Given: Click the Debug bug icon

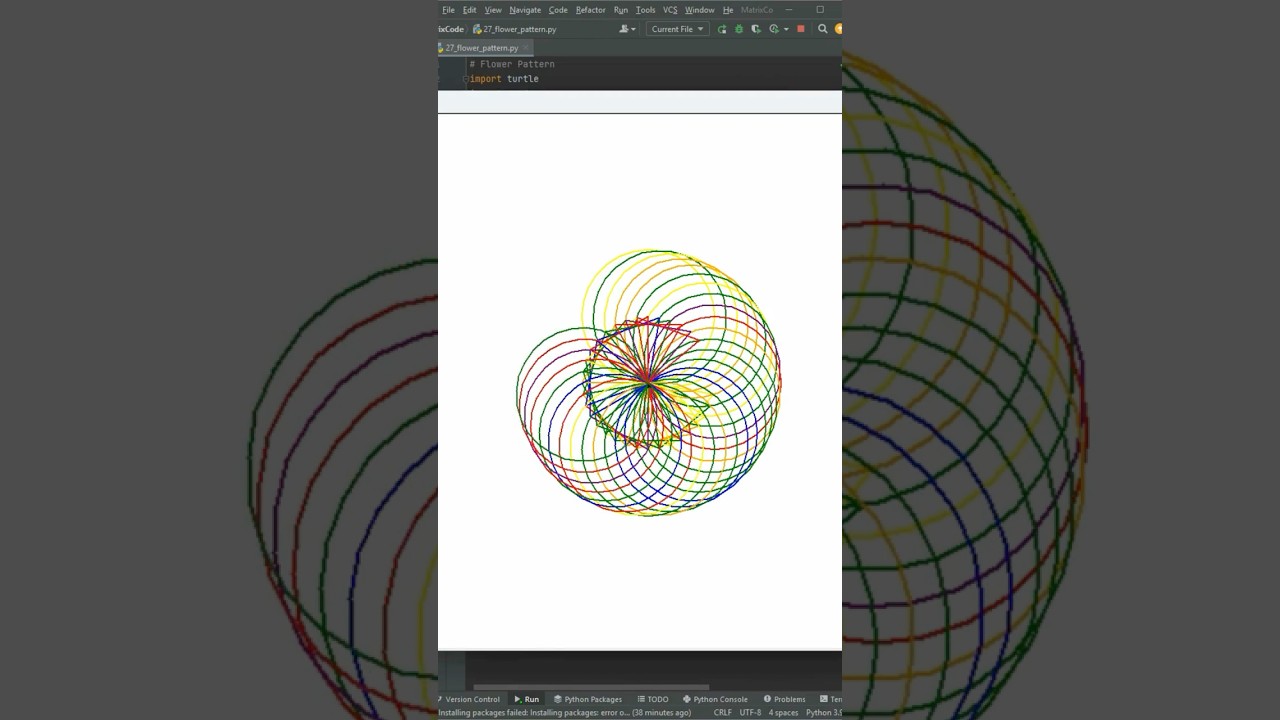Looking at the screenshot, I should click(x=739, y=29).
